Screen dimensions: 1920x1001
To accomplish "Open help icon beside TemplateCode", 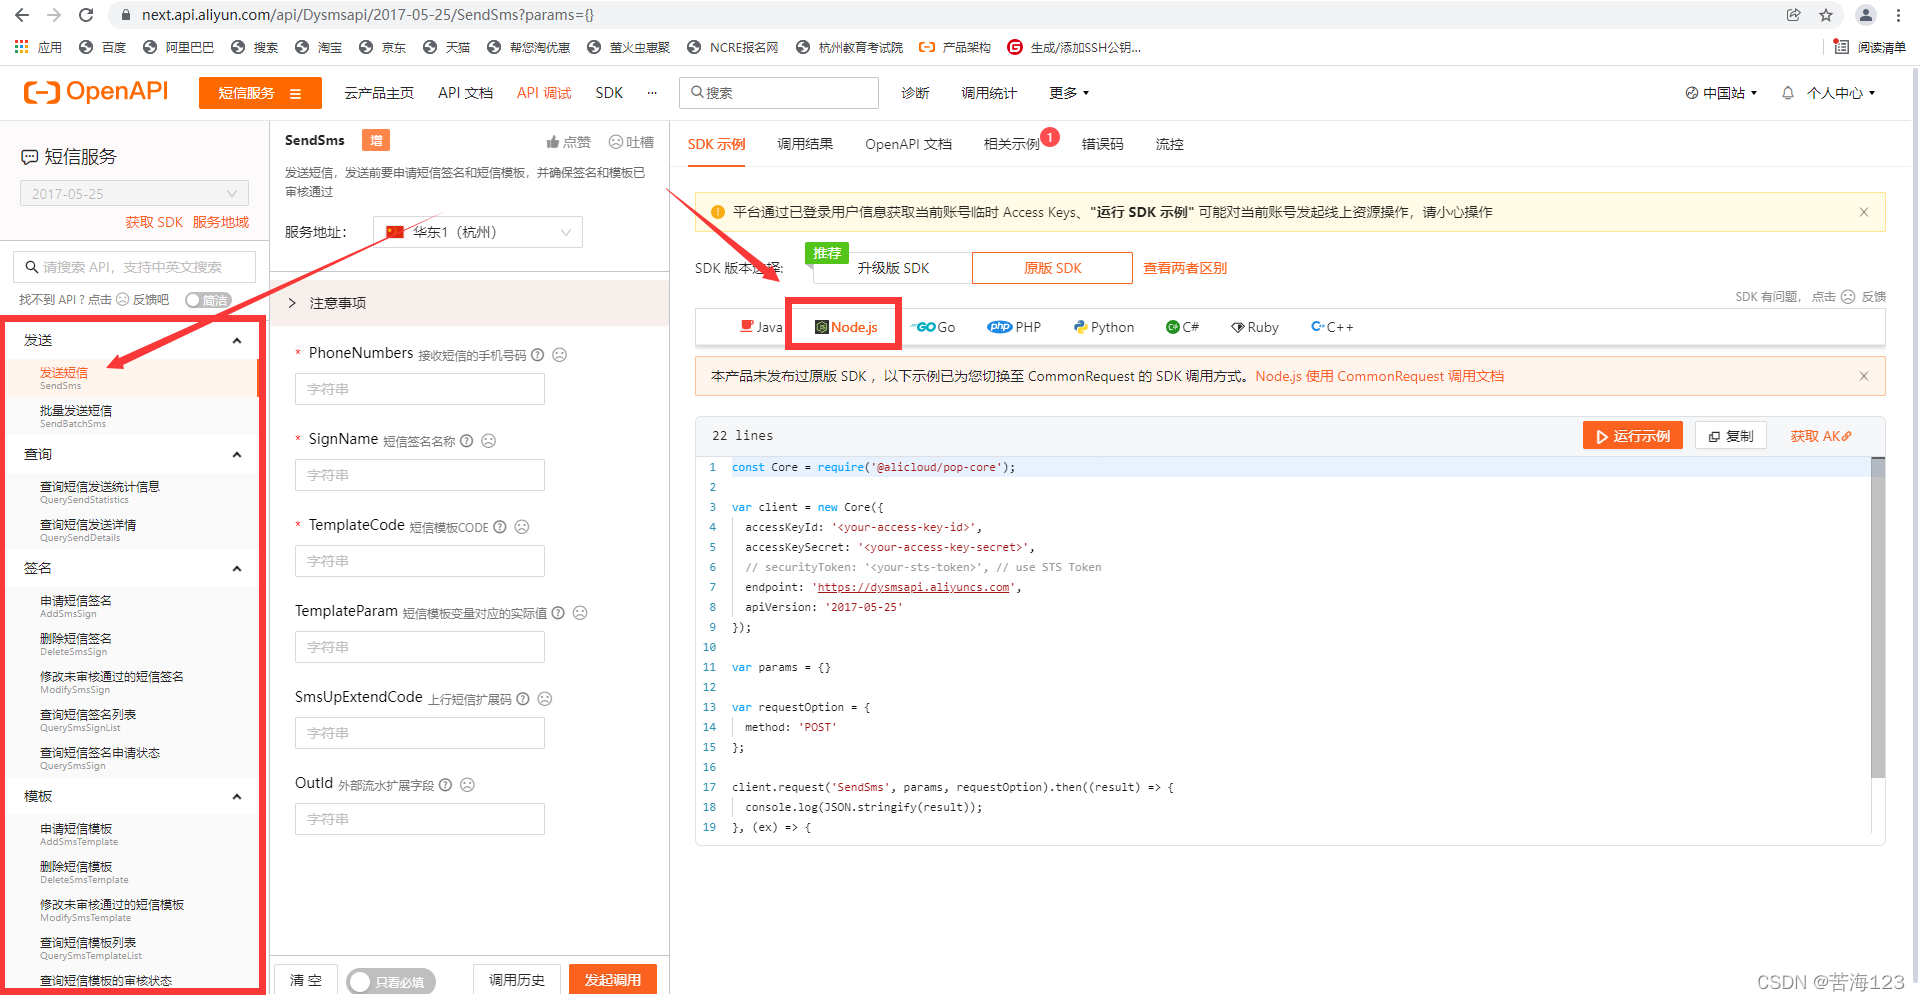I will pos(500,527).
